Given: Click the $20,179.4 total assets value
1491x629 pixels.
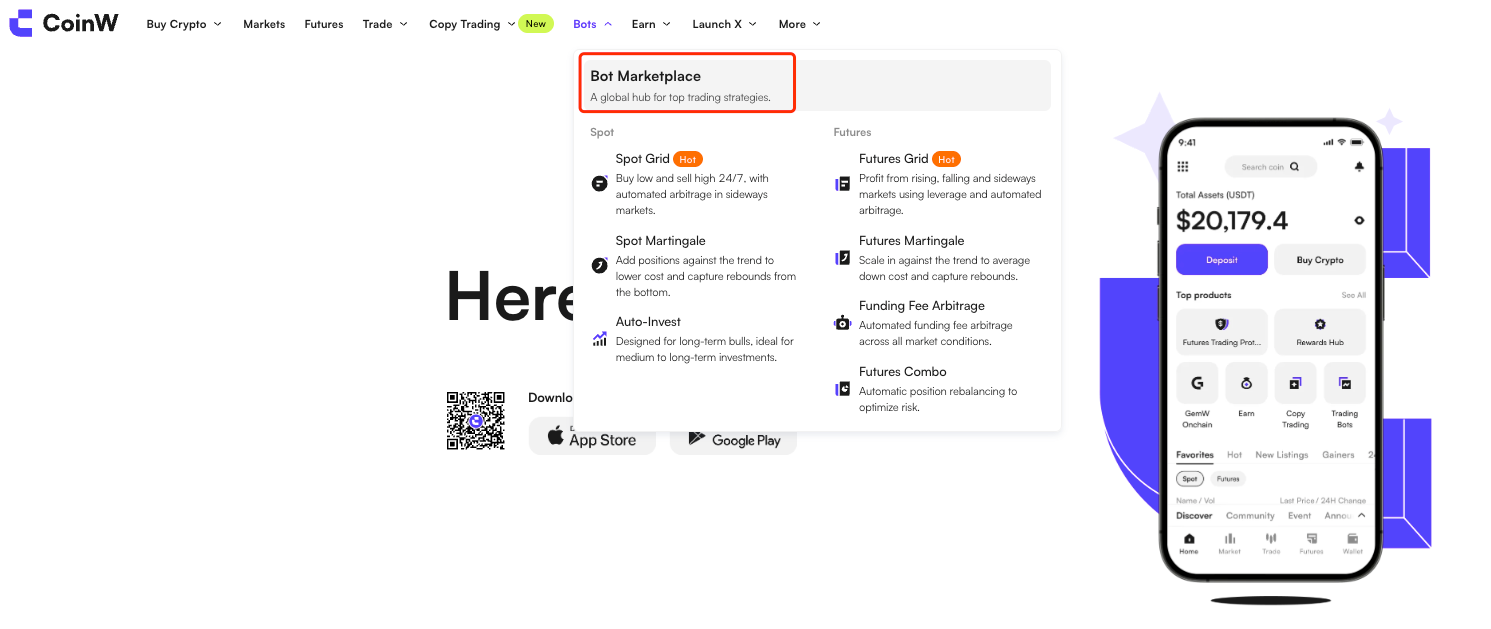Looking at the screenshot, I should point(1232,220).
